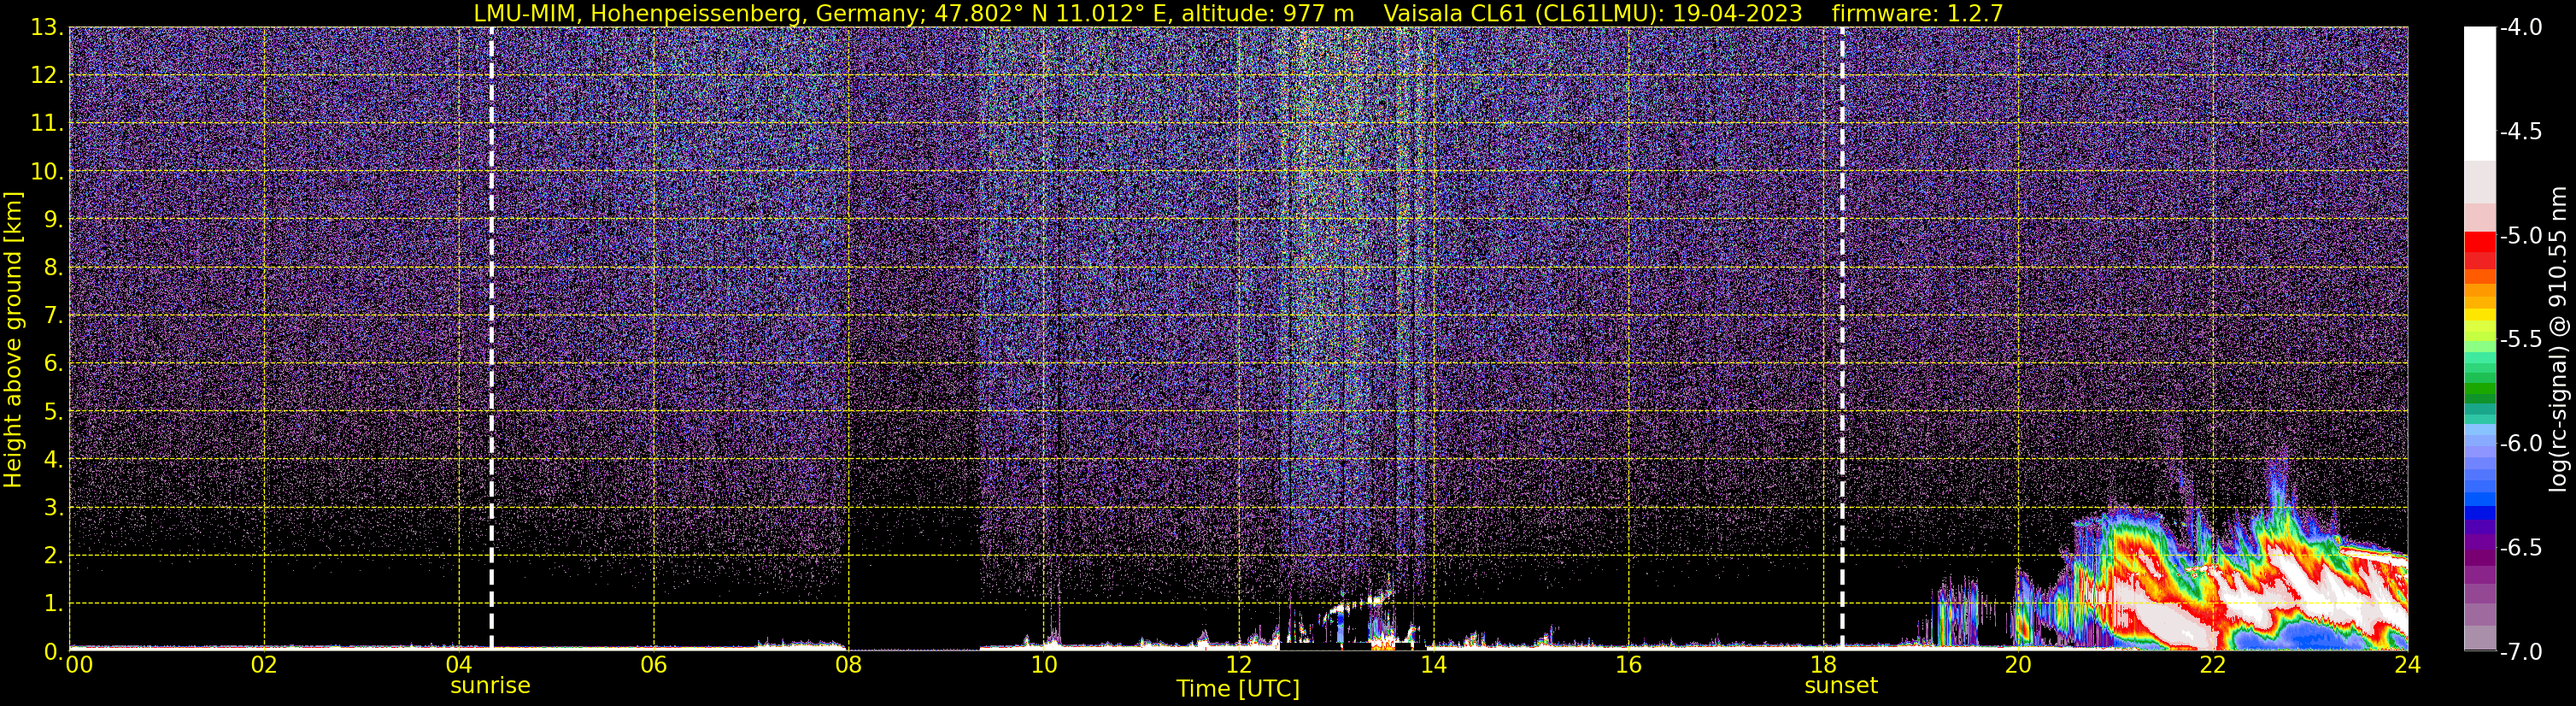This screenshot has width=2576, height=706.
Task: Click the colorbar label 'log(rc-signal) @ 910.55 nm'
Action: pos(2558,339)
